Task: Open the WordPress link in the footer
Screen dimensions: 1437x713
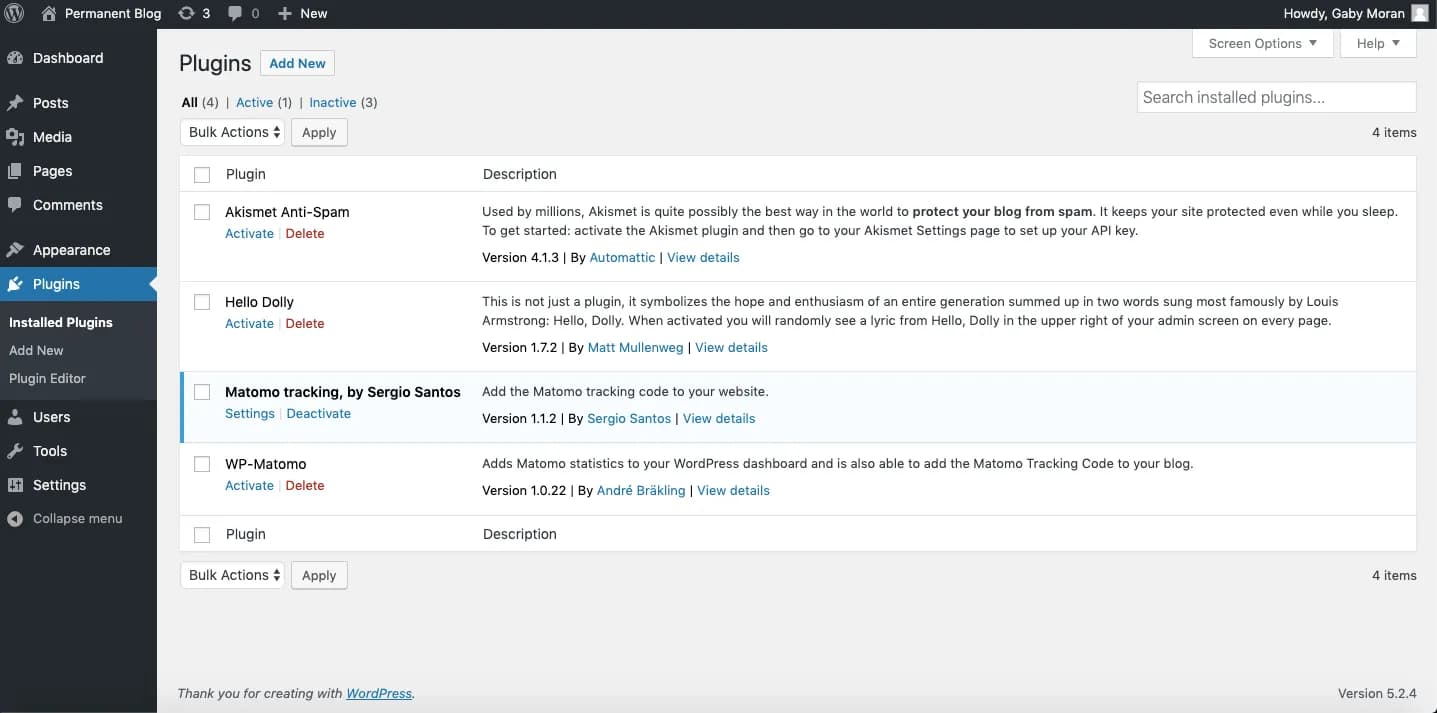Action: click(x=379, y=693)
